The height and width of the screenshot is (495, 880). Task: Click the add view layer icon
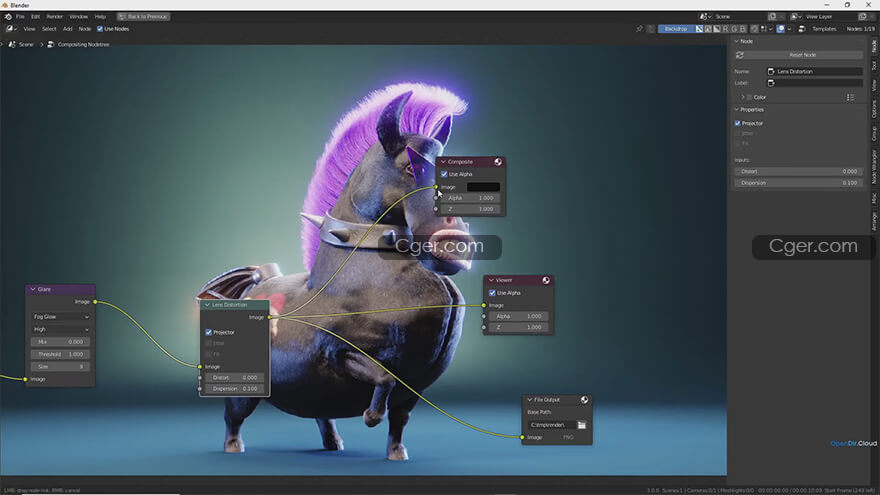pyautogui.click(x=863, y=17)
